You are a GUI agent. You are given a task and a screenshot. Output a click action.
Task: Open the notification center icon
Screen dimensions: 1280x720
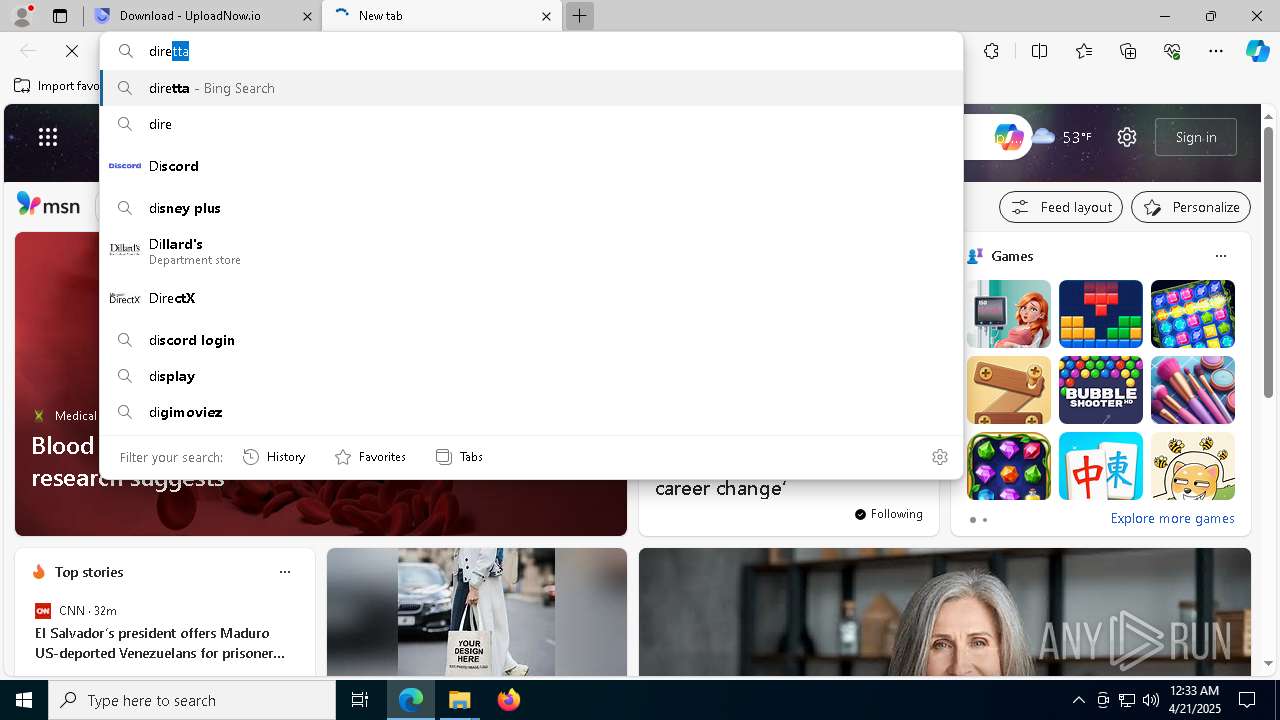tap(1248, 700)
